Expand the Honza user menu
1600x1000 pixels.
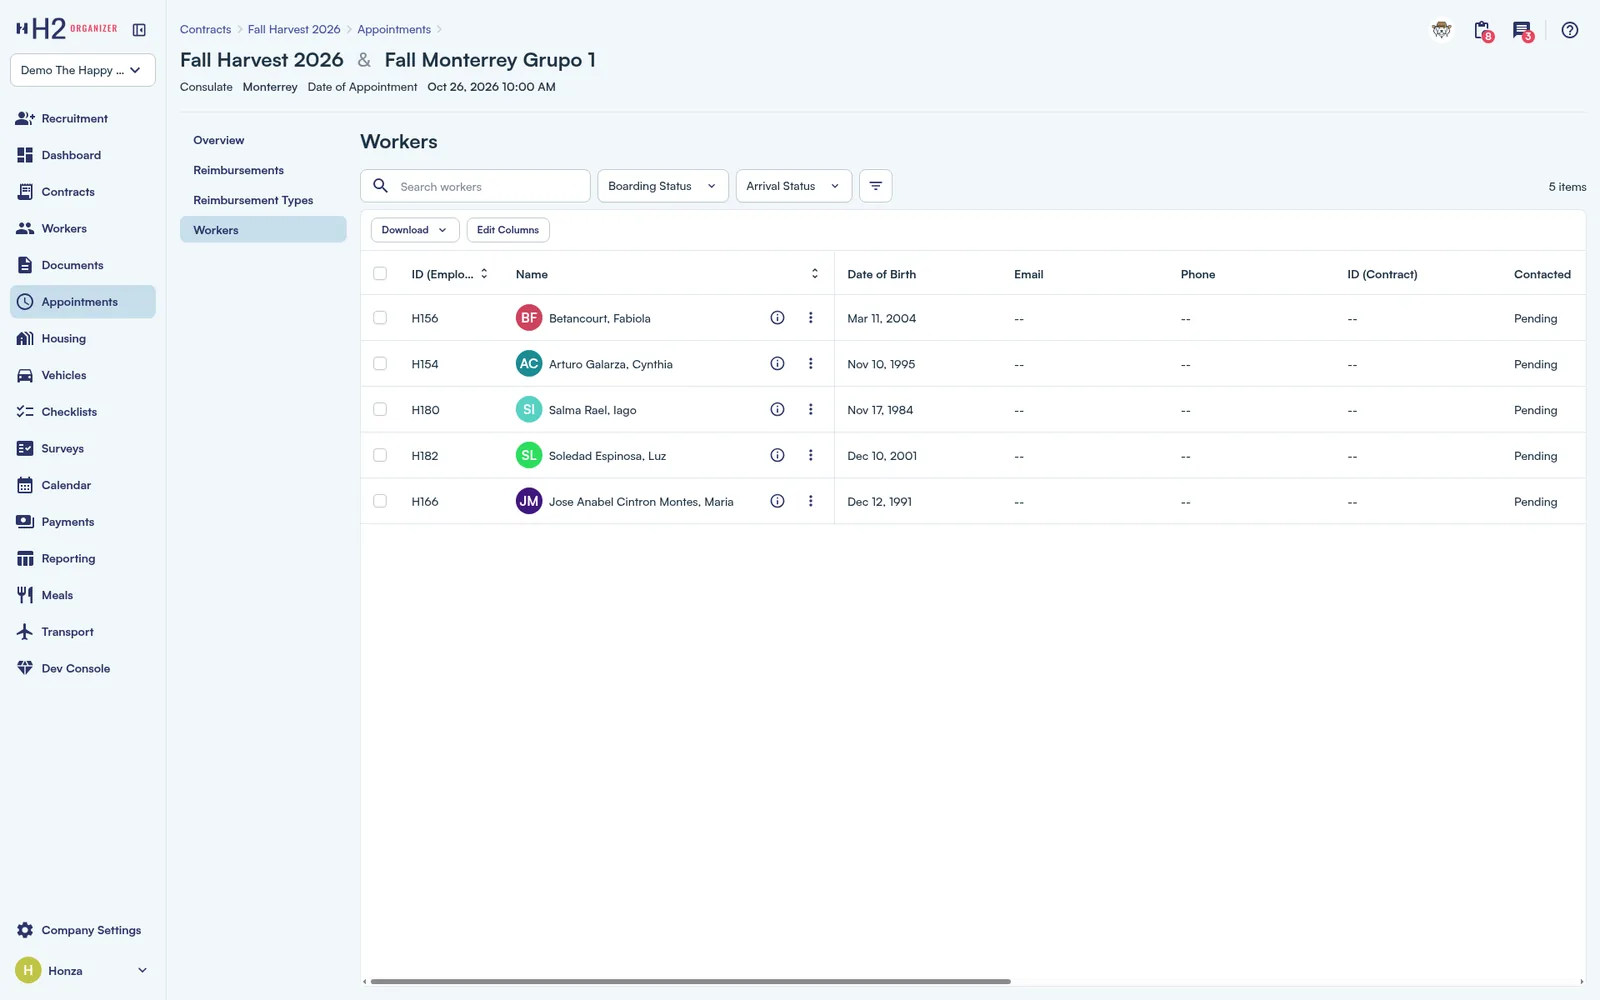click(83, 971)
